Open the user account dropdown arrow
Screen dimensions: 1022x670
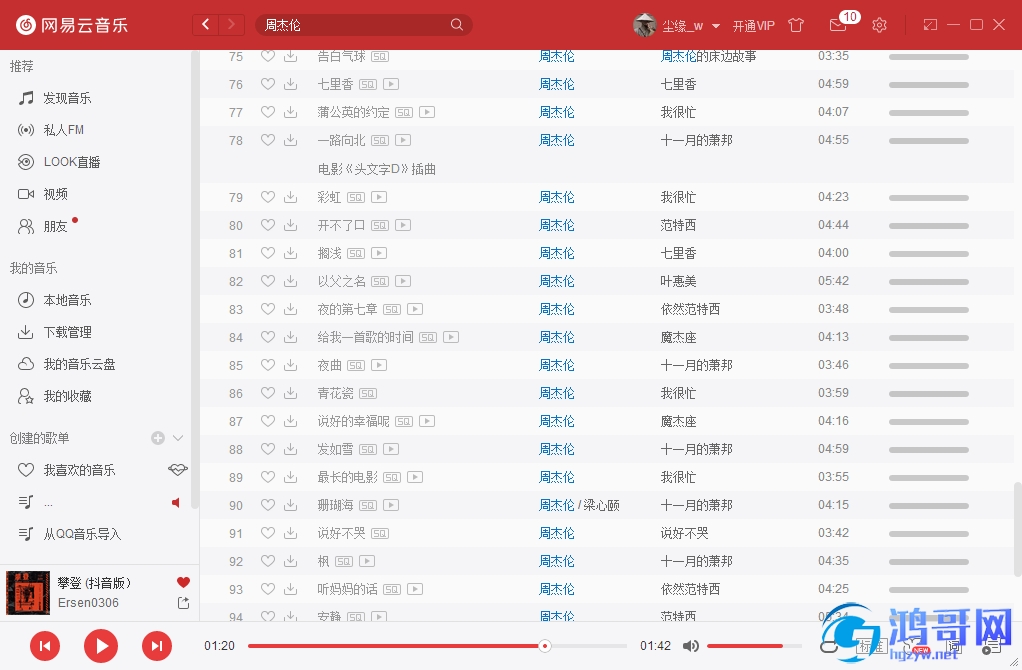716,26
